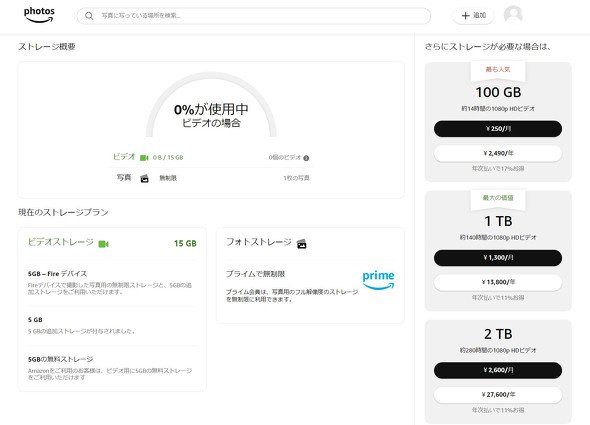The image size is (590, 425).
Task: Click the prime logo
Action: [378, 280]
